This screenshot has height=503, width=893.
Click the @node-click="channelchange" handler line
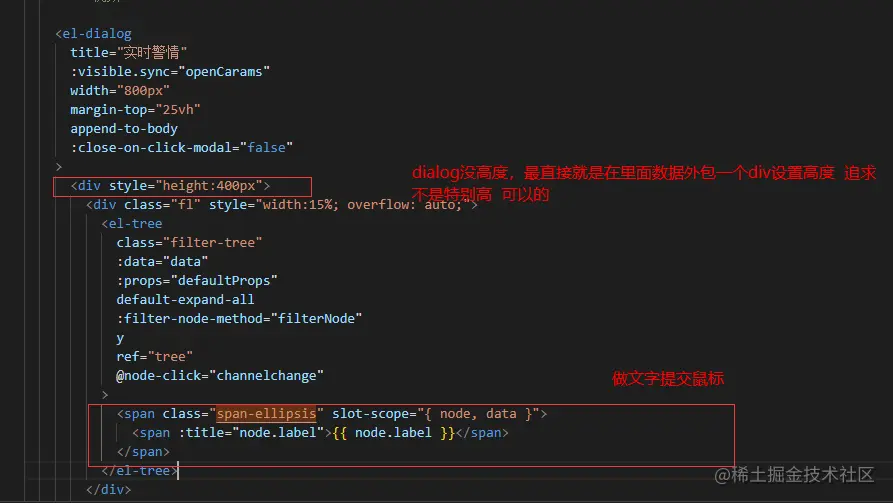click(220, 376)
